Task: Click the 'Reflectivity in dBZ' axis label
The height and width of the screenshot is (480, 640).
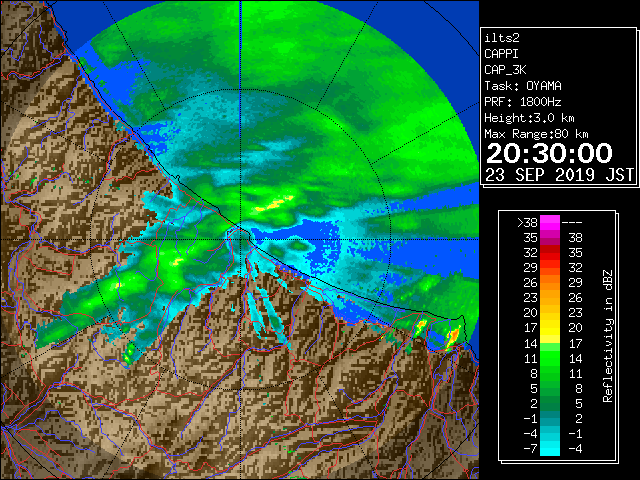Action: coord(608,336)
